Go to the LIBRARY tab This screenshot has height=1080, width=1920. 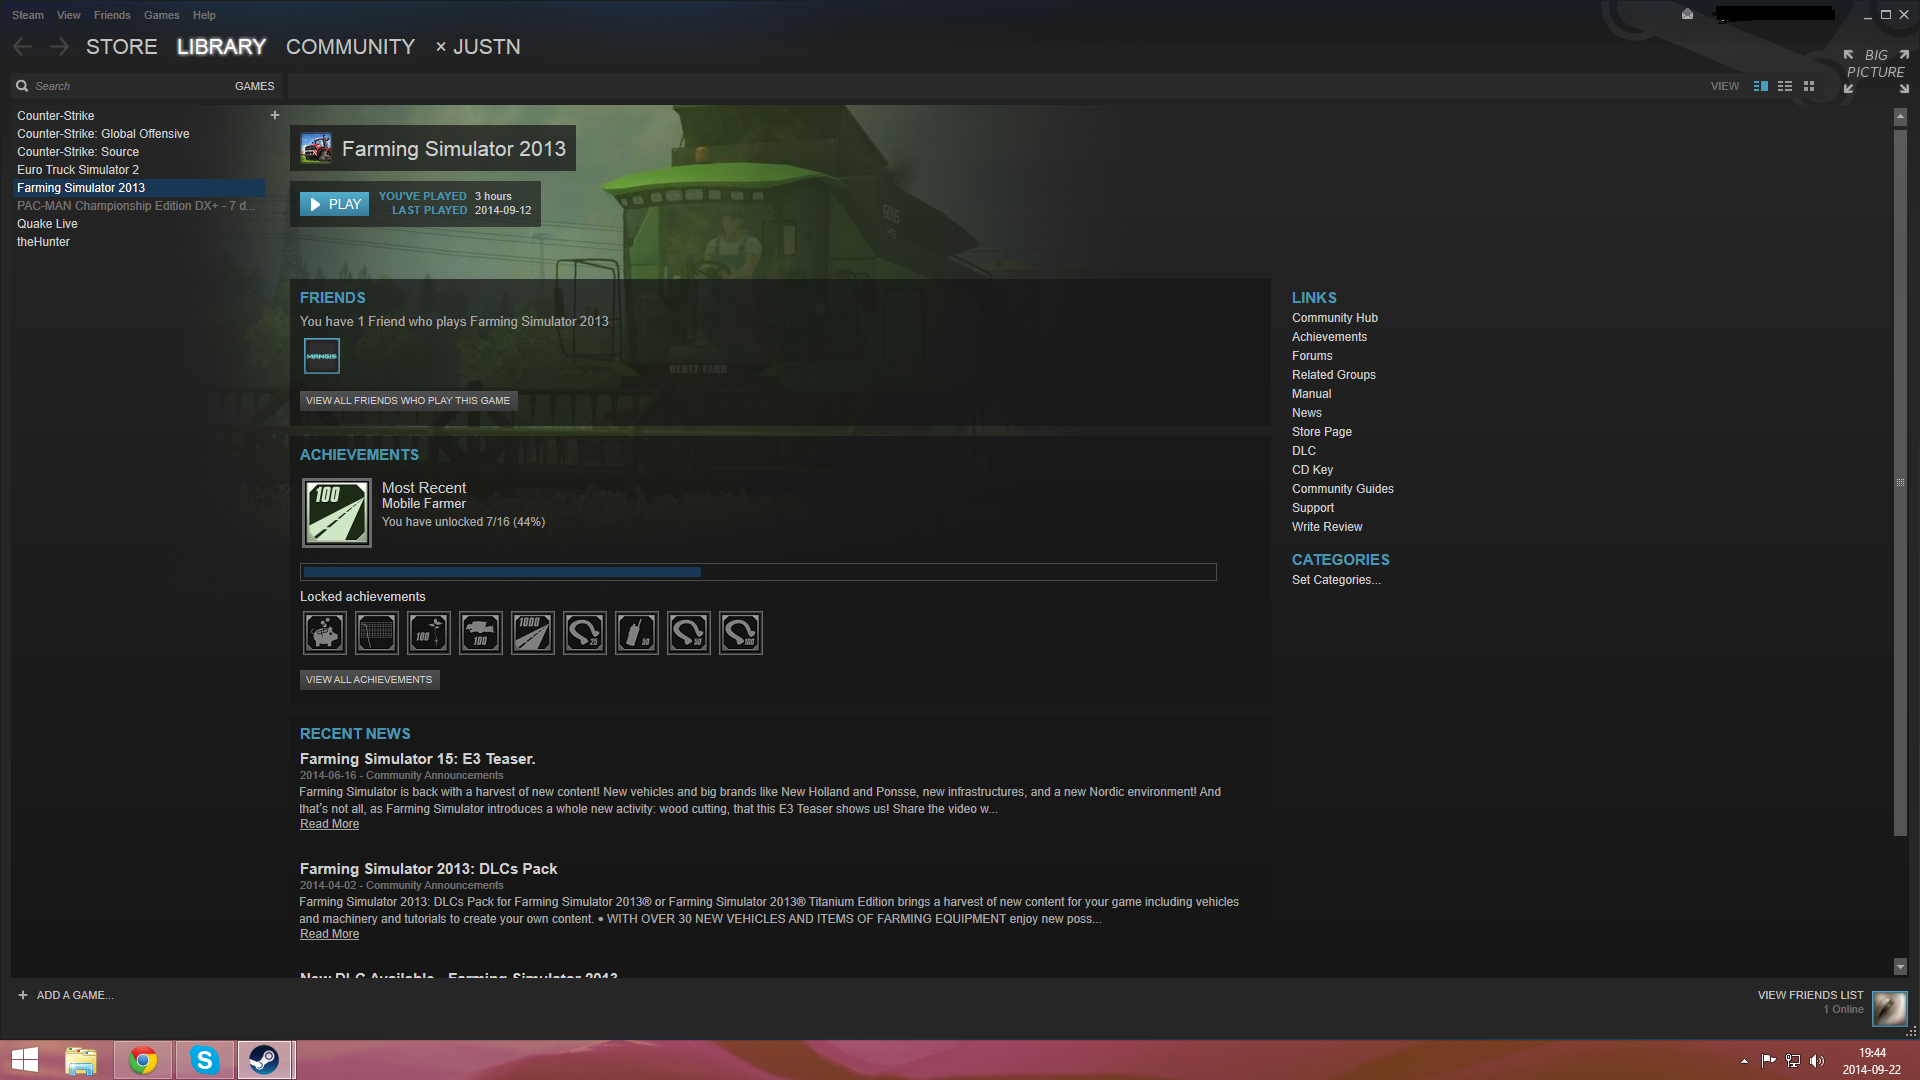221,47
